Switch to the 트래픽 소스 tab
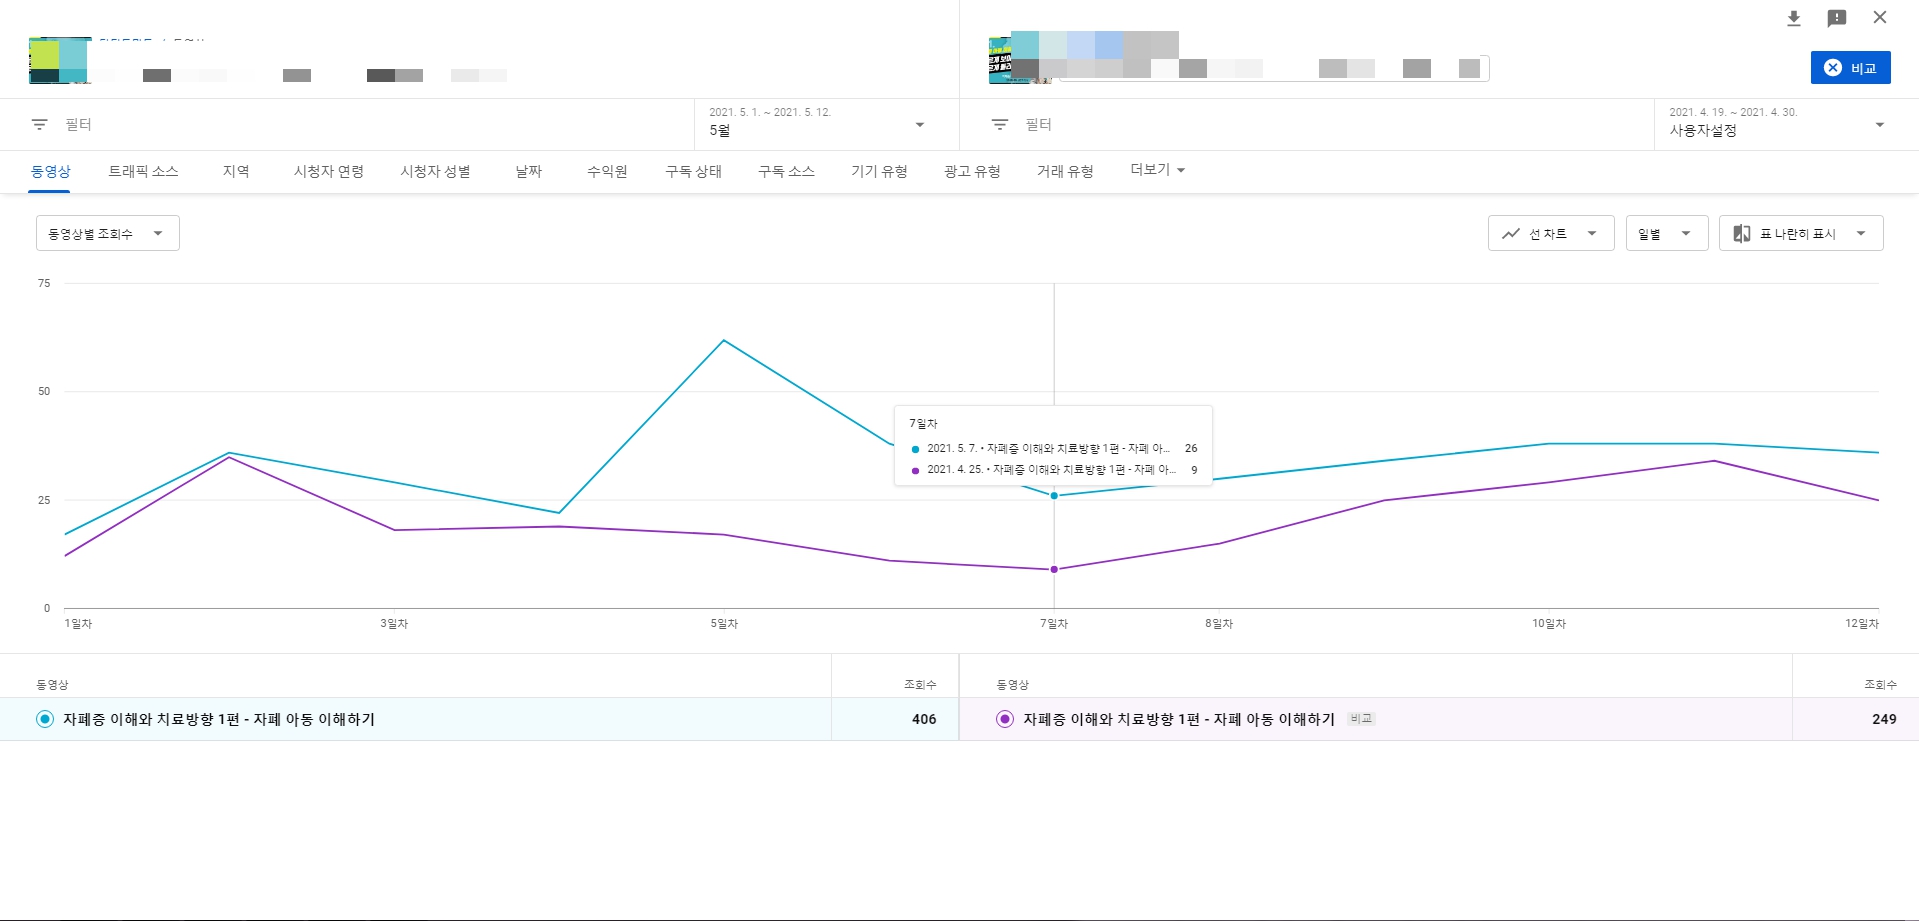Image resolution: width=1919 pixels, height=921 pixels. pyautogui.click(x=143, y=171)
